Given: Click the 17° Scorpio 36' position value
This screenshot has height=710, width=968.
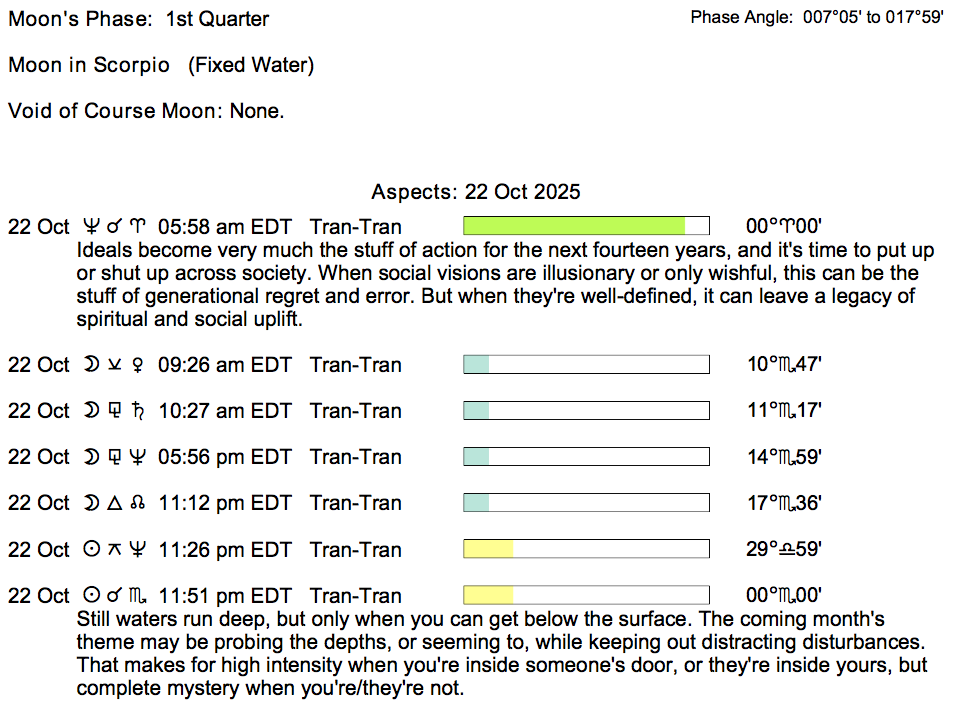Looking at the screenshot, I should 785,503.
